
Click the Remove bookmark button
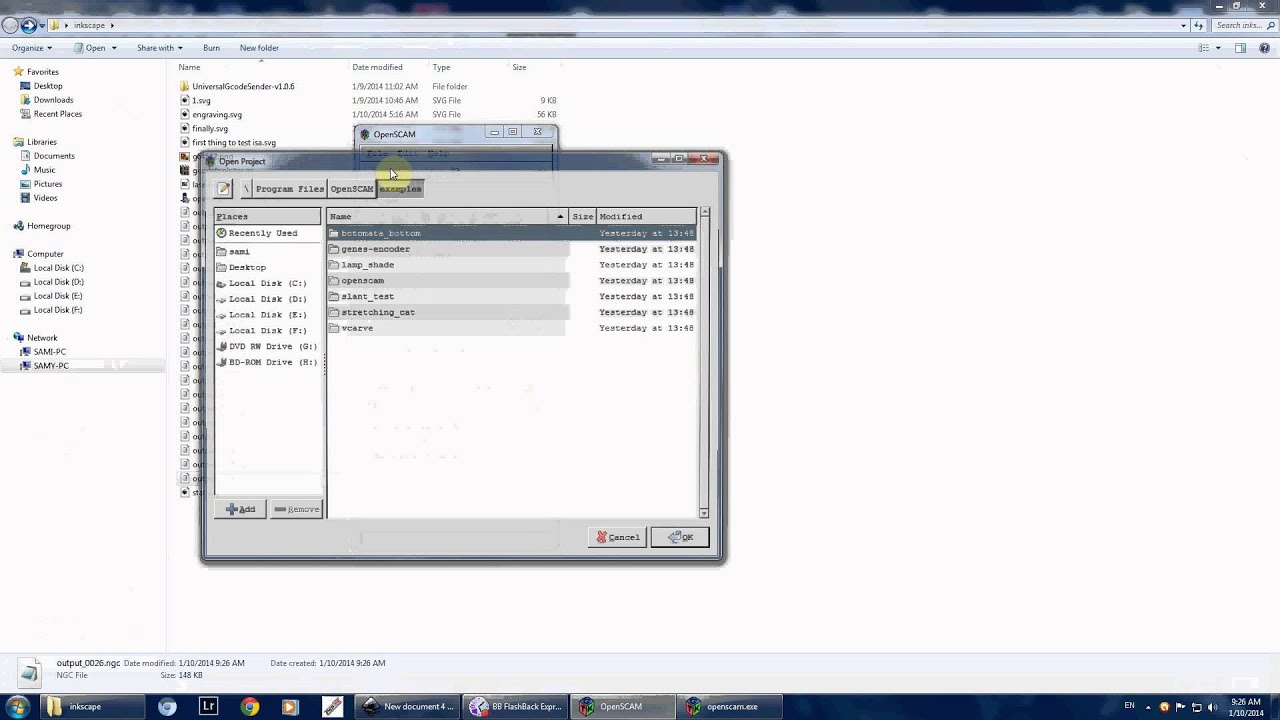coord(296,509)
